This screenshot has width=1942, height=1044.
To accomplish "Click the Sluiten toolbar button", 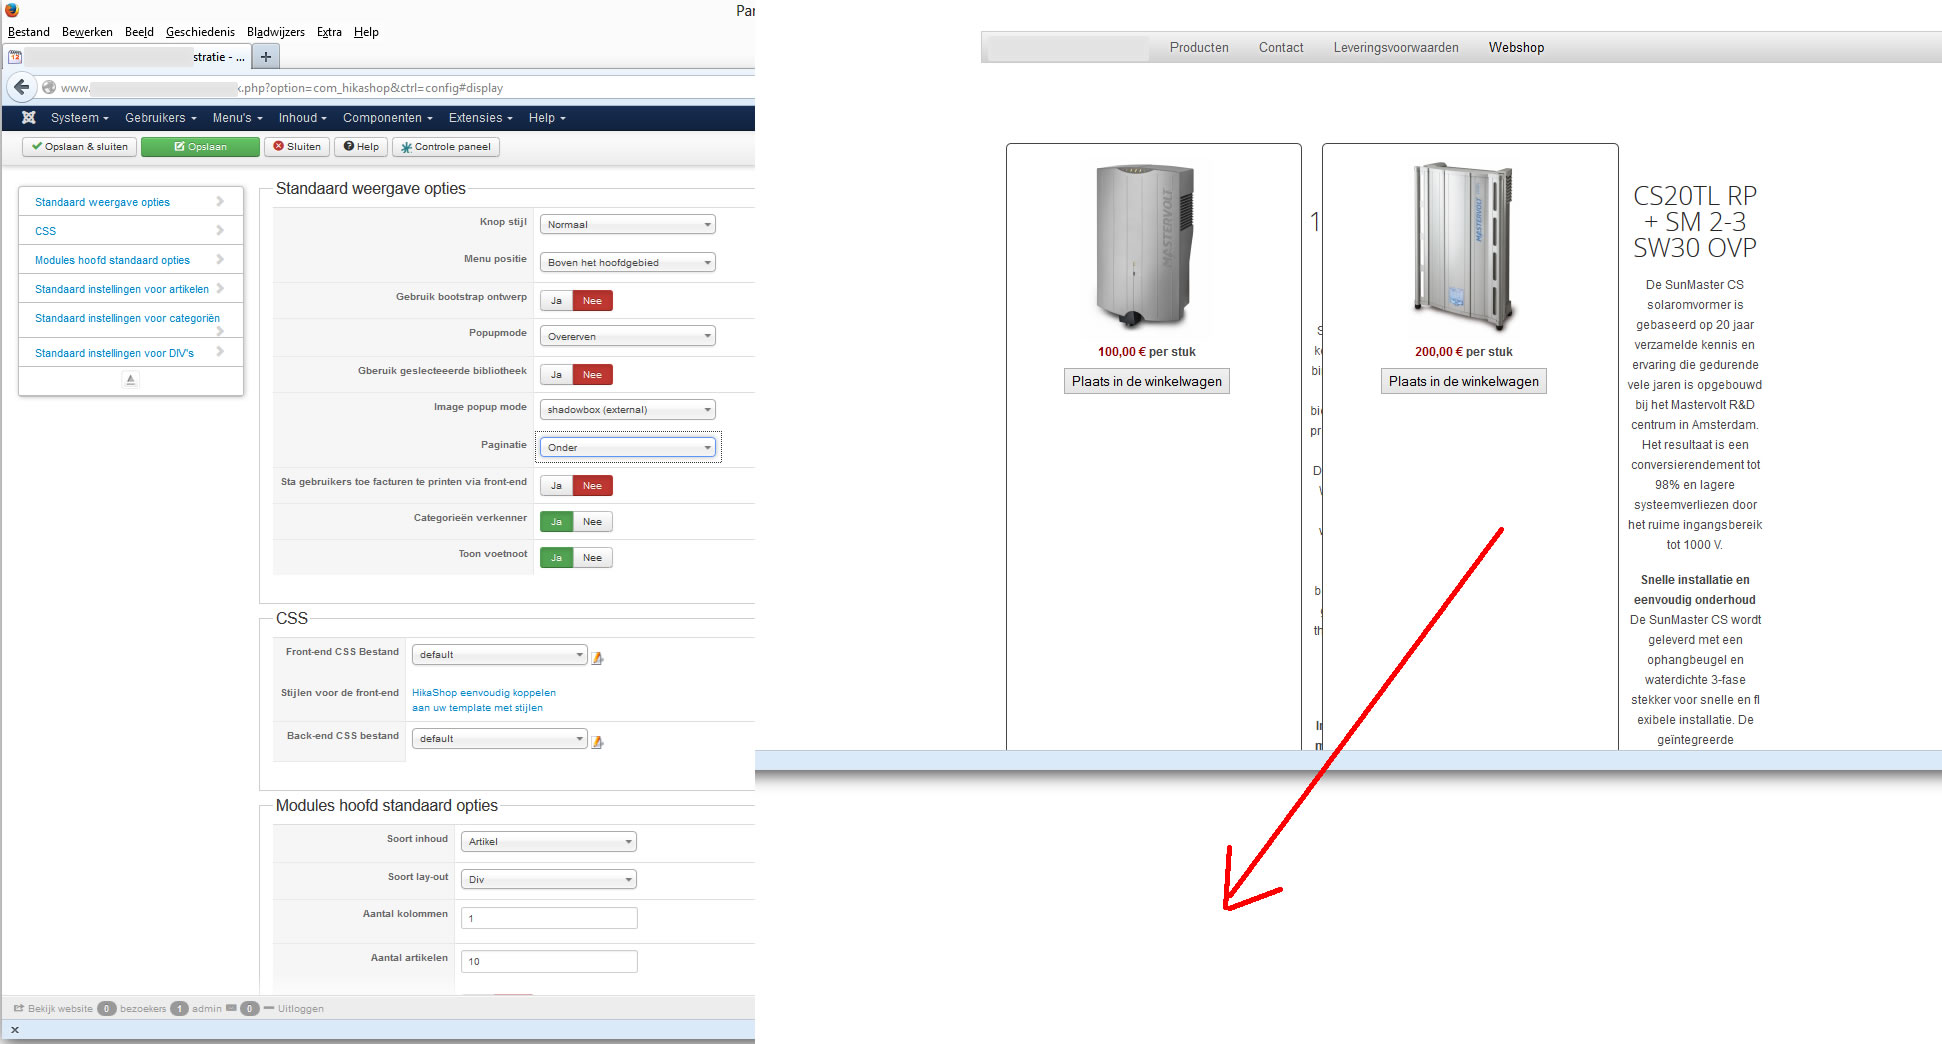I will 298,147.
